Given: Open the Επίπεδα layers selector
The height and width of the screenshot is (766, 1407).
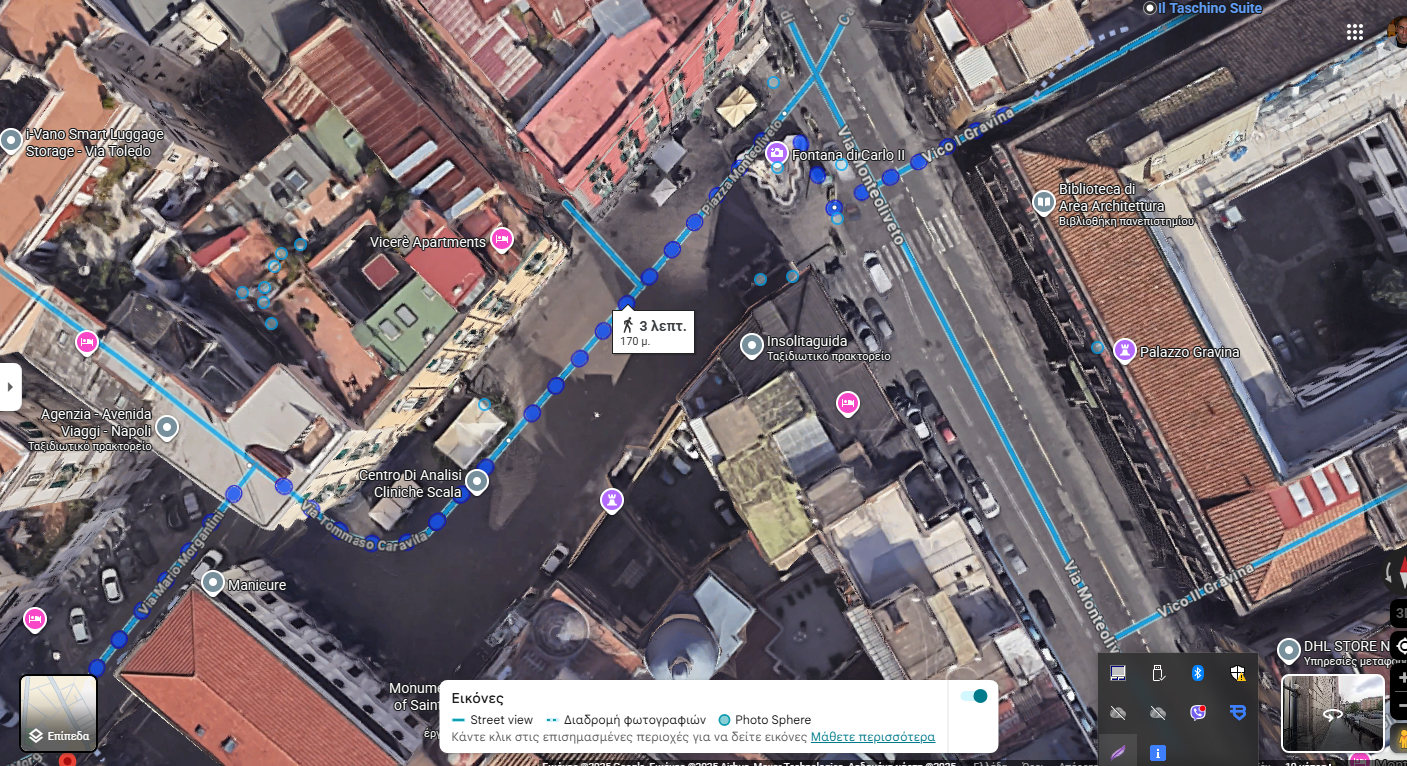Looking at the screenshot, I should coord(59,713).
